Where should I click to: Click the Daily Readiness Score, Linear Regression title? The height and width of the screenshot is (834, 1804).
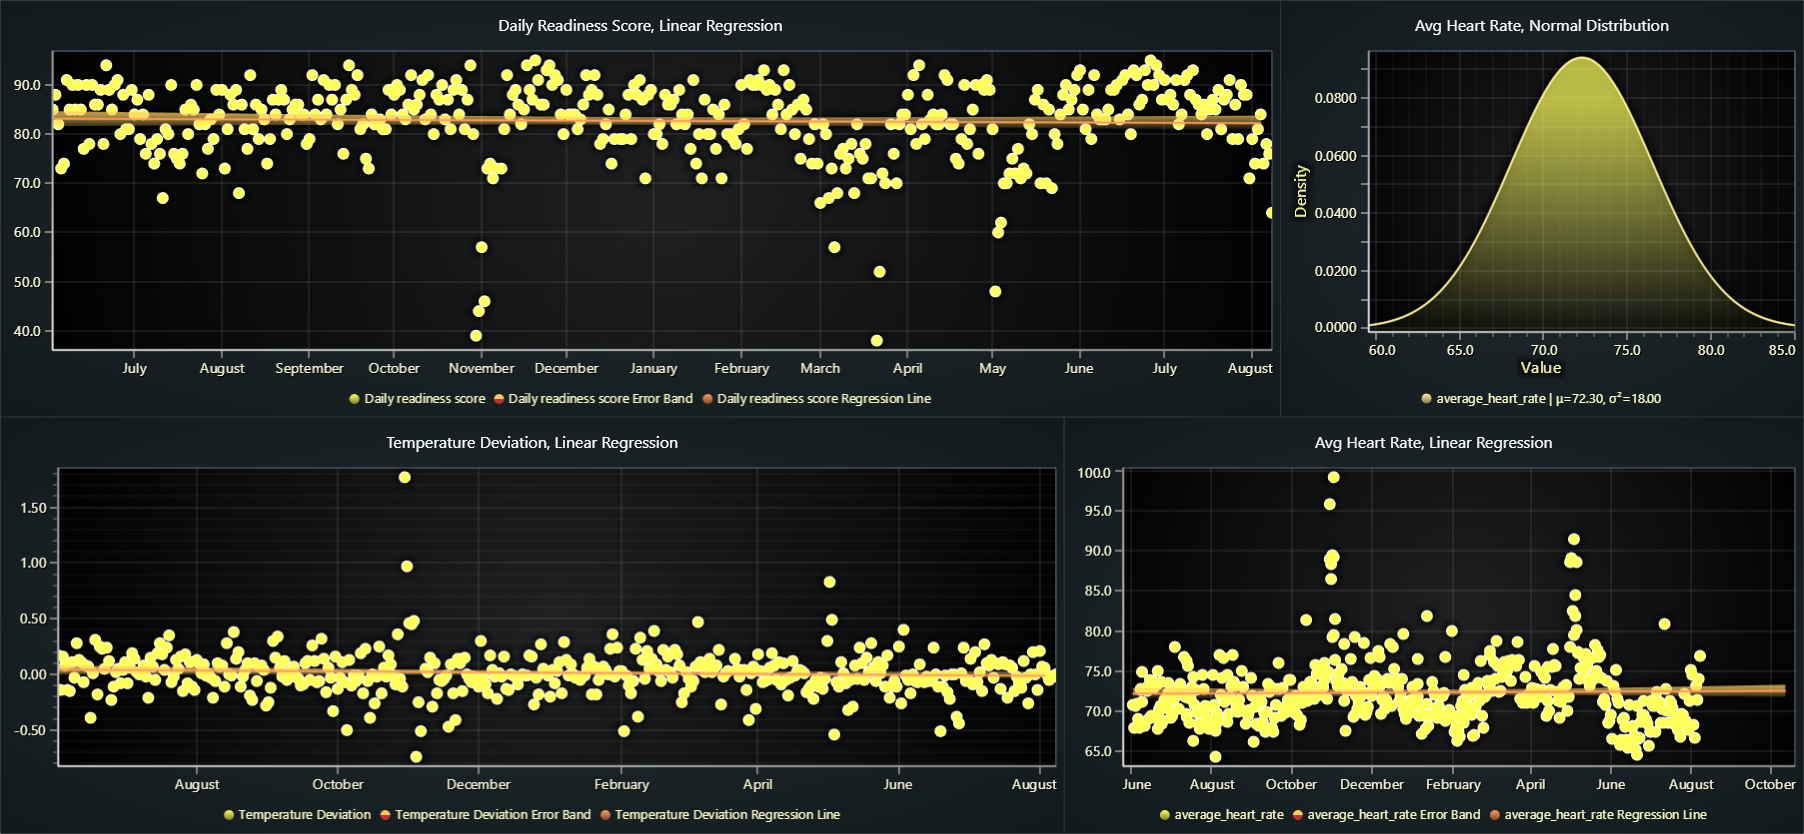[x=640, y=26]
